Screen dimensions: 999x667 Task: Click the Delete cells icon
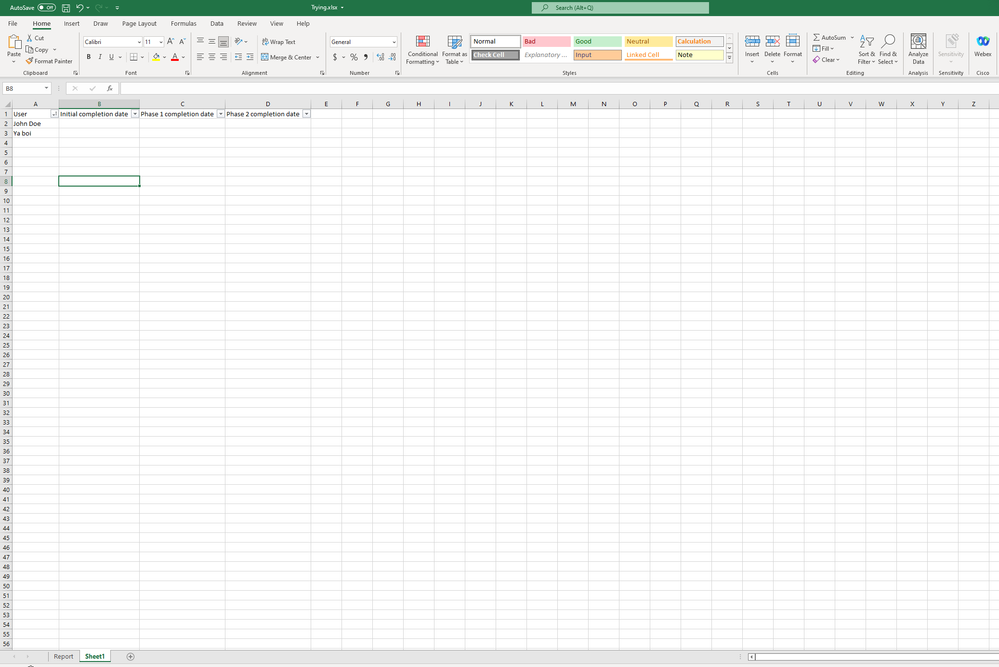(x=772, y=42)
